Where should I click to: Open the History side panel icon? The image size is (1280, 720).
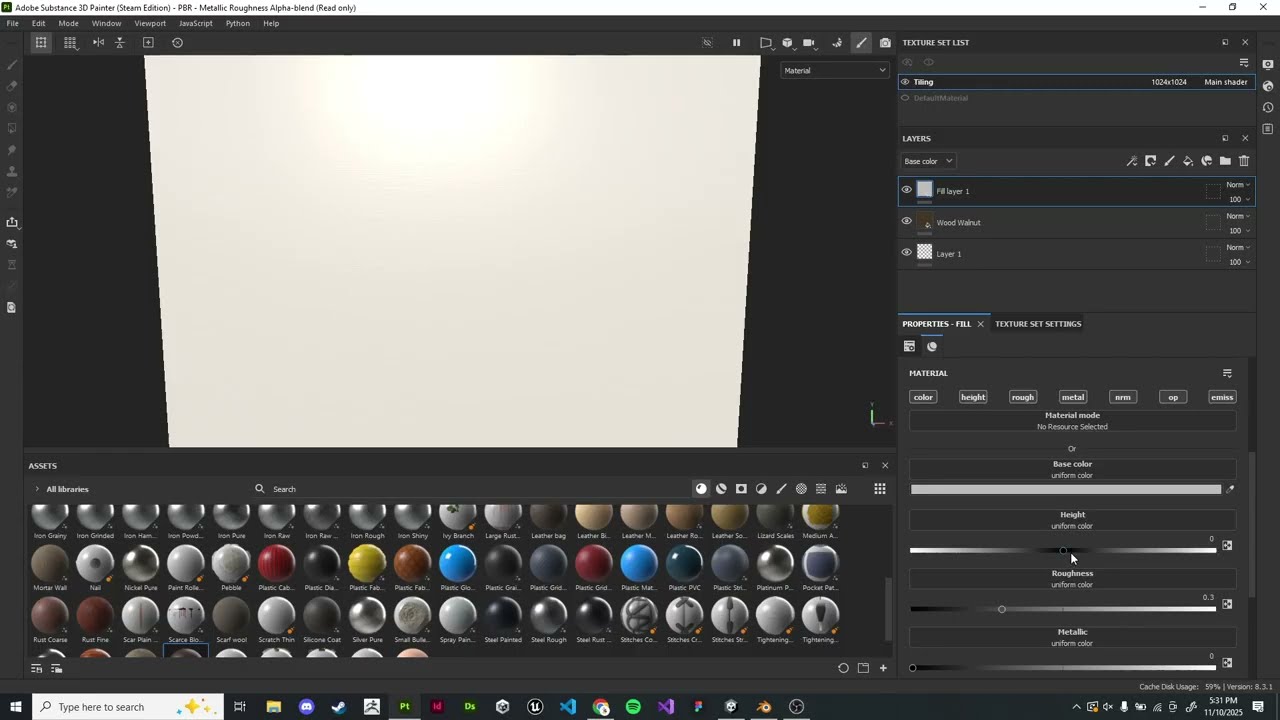coord(1268,108)
